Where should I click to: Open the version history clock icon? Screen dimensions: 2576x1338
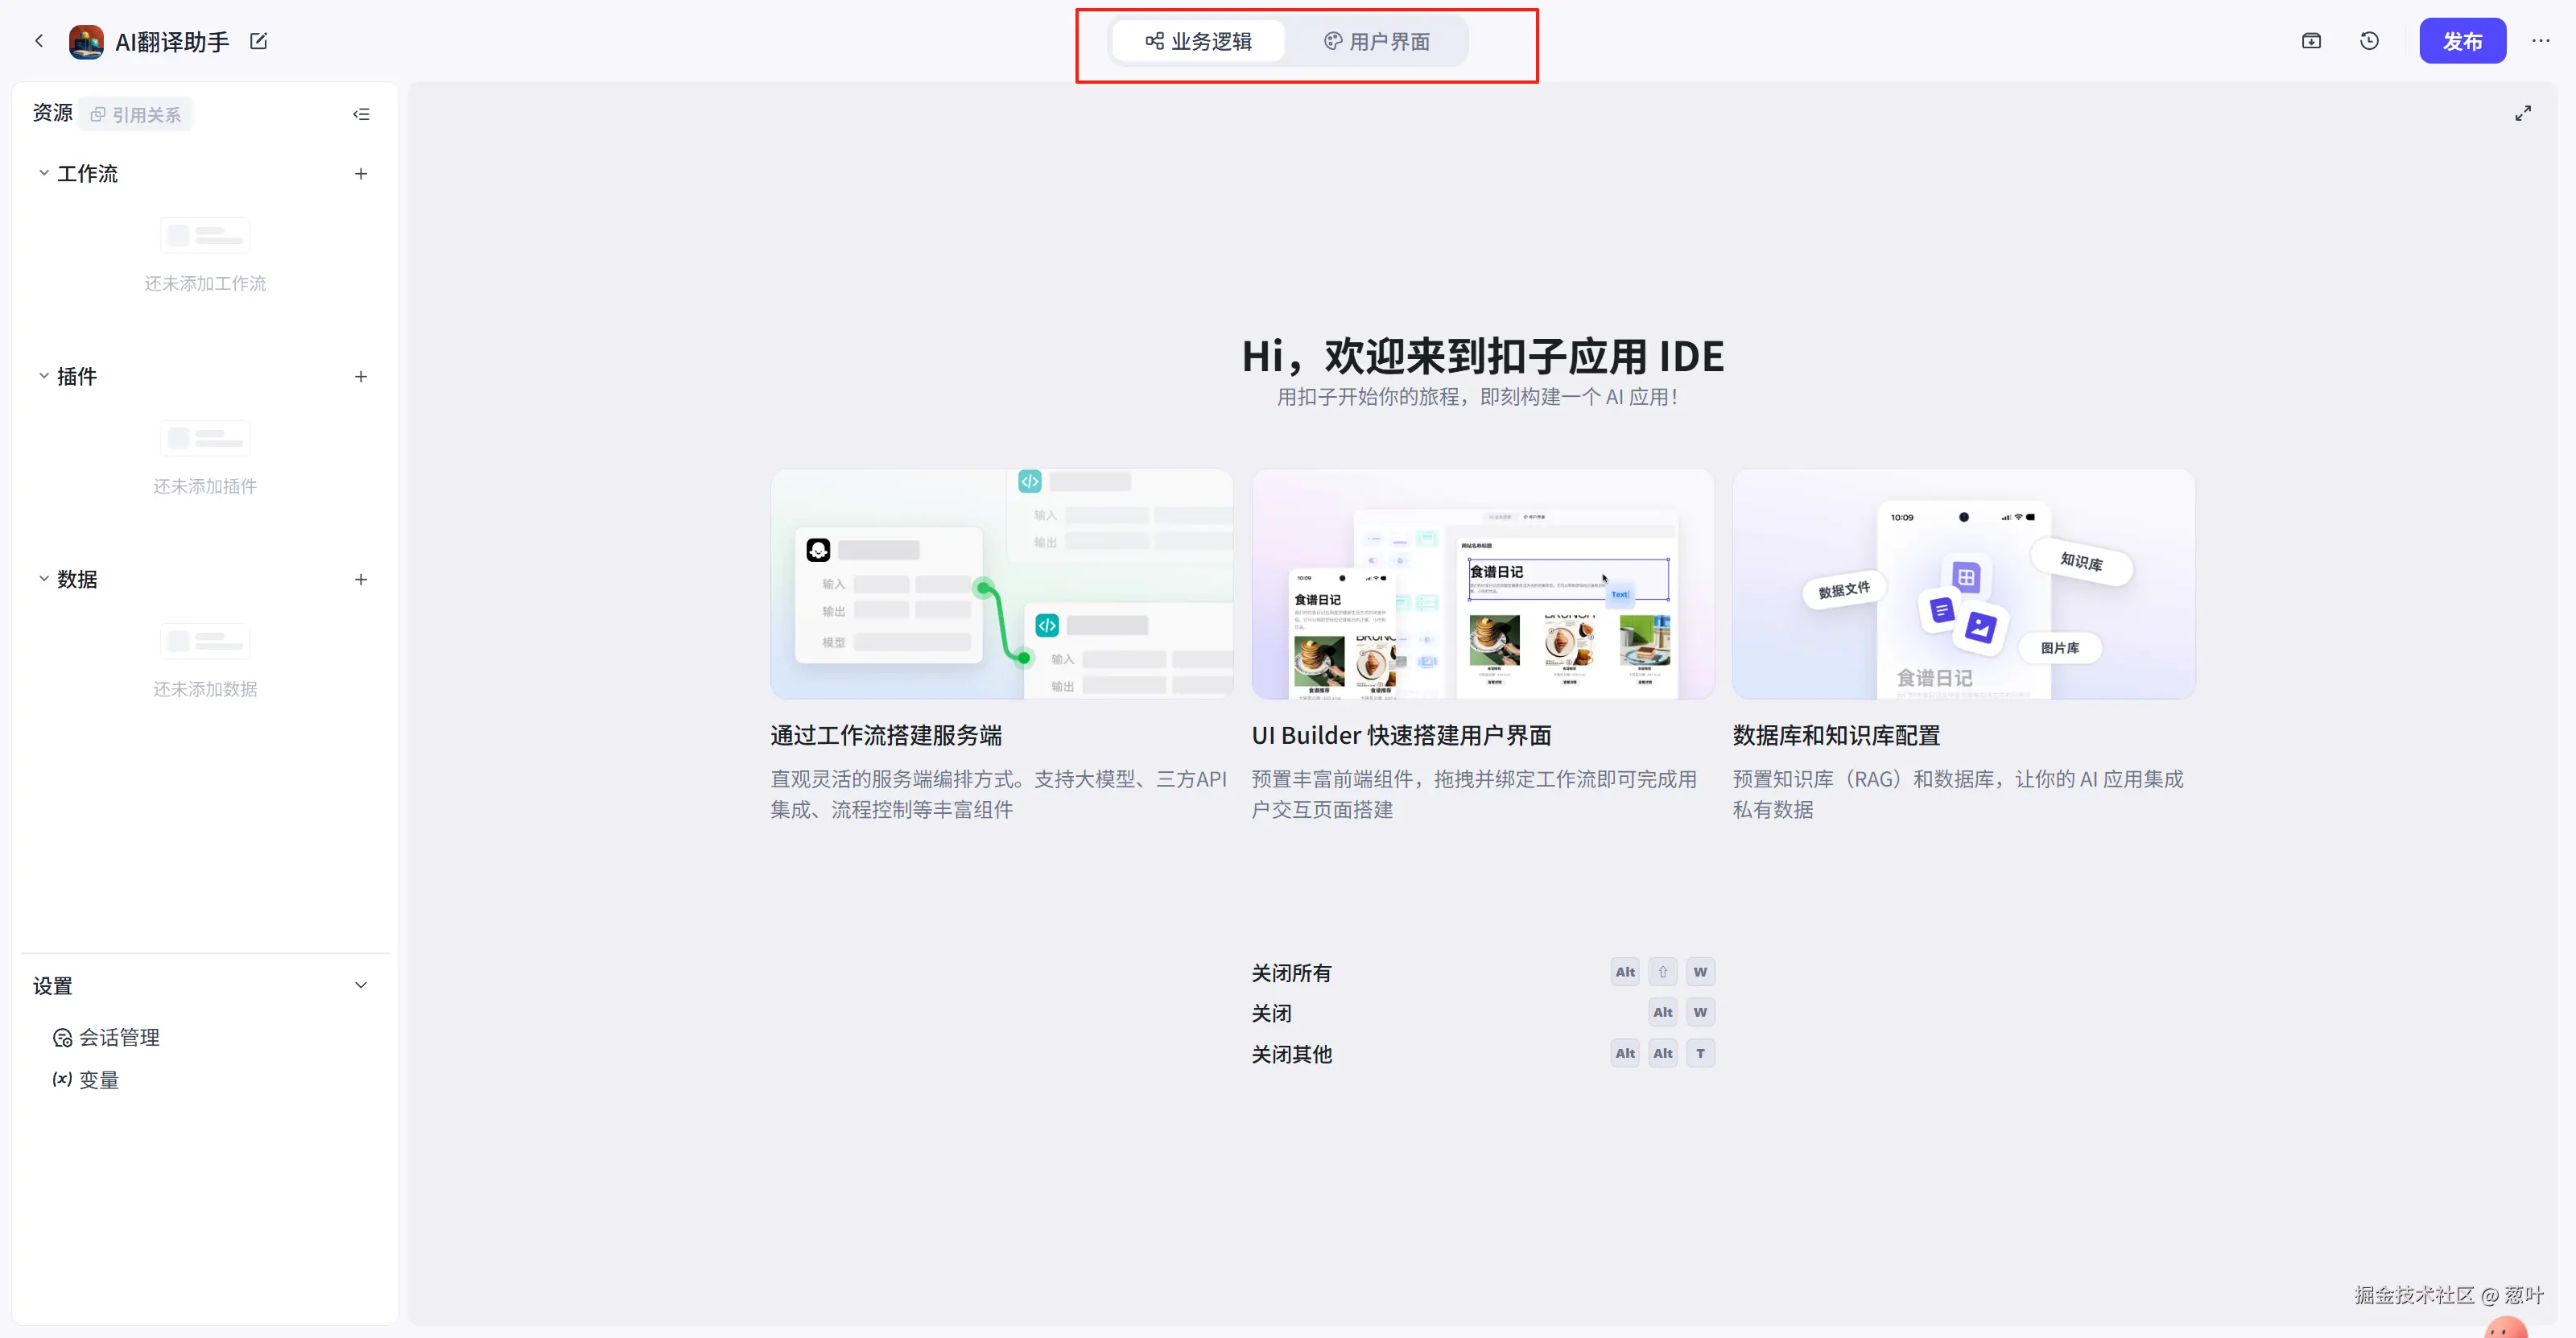2369,41
